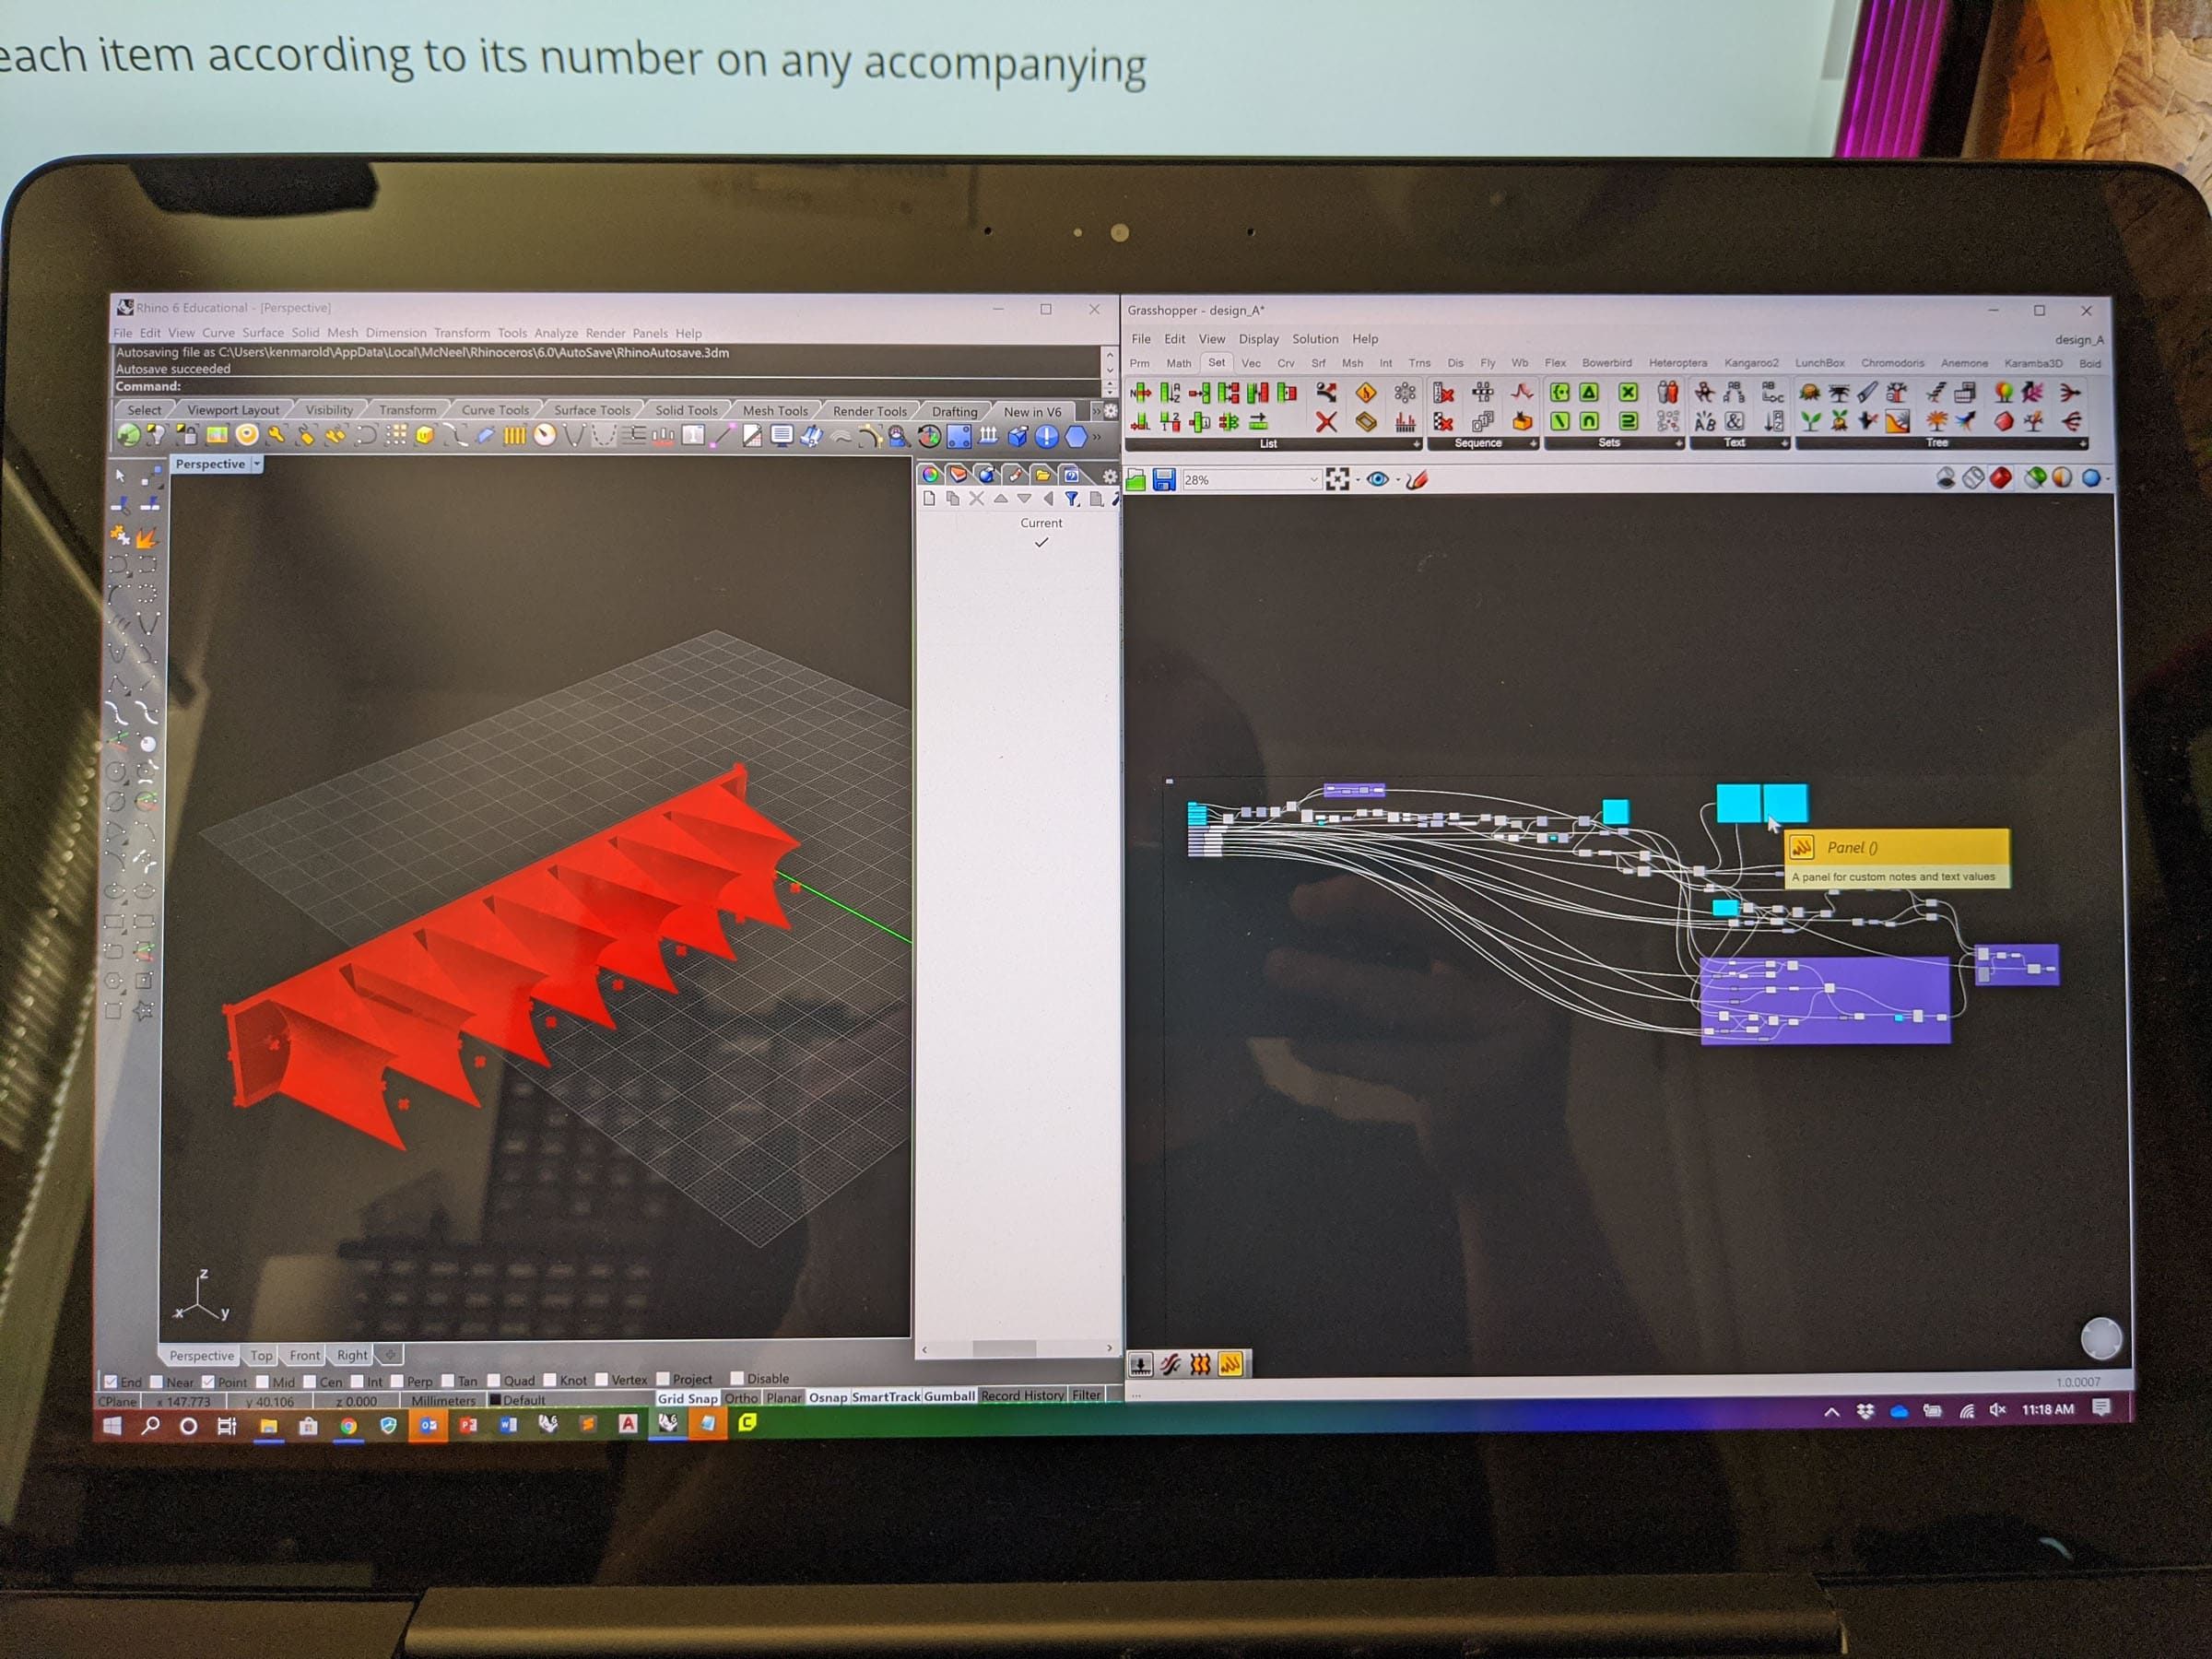The image size is (2212, 1659).
Task: Click the blue floppy Rhino layer filter icon
Action: coord(1072,498)
